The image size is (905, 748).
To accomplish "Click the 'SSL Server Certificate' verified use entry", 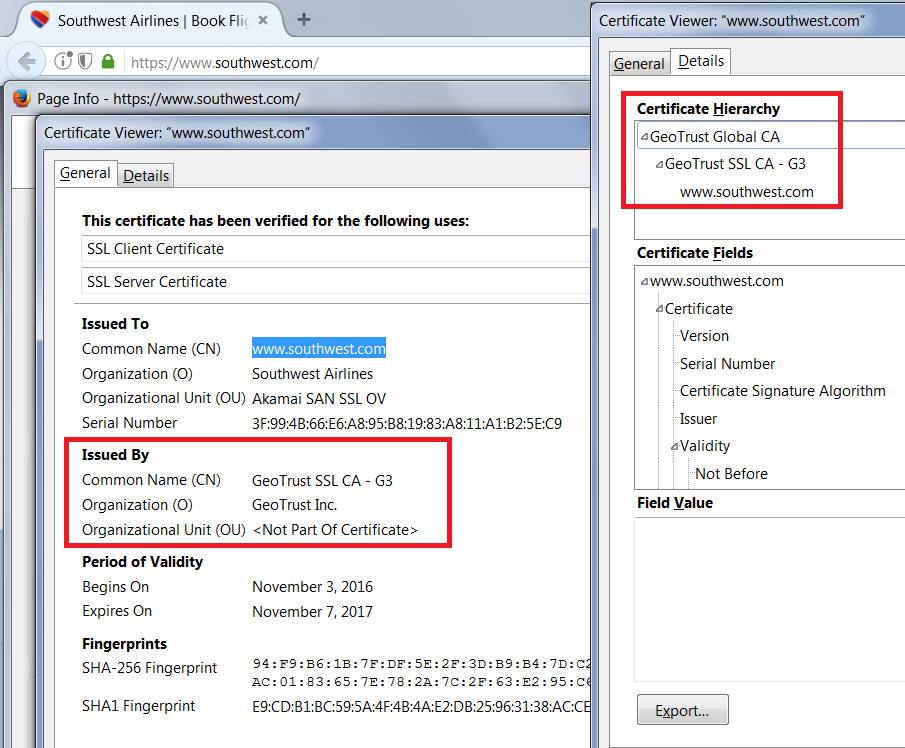I will coord(335,282).
